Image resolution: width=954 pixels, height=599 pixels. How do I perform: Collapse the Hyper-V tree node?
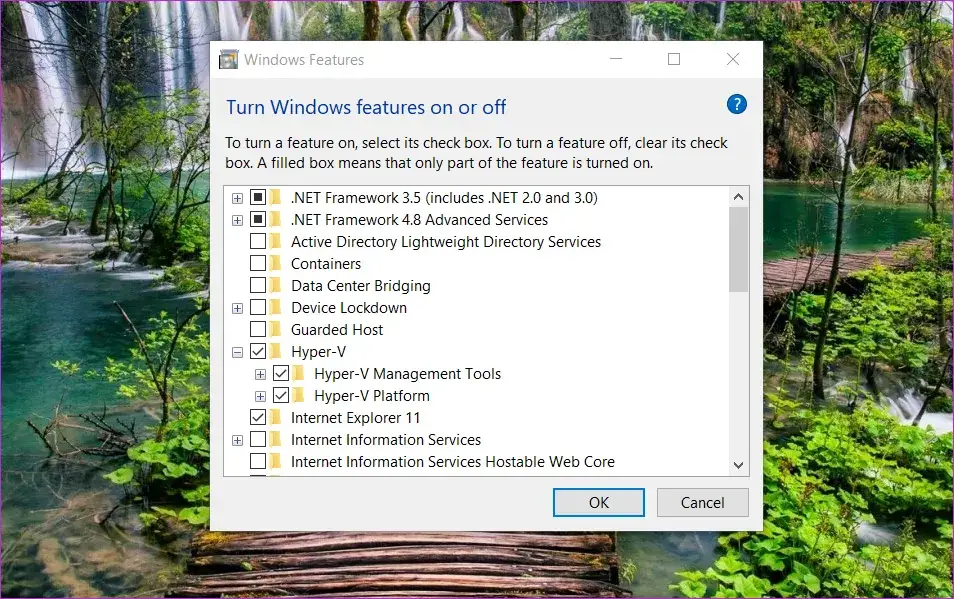[237, 352]
